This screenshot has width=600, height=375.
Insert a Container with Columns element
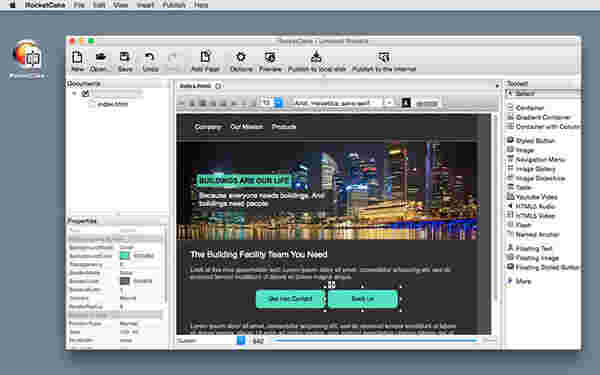click(543, 126)
